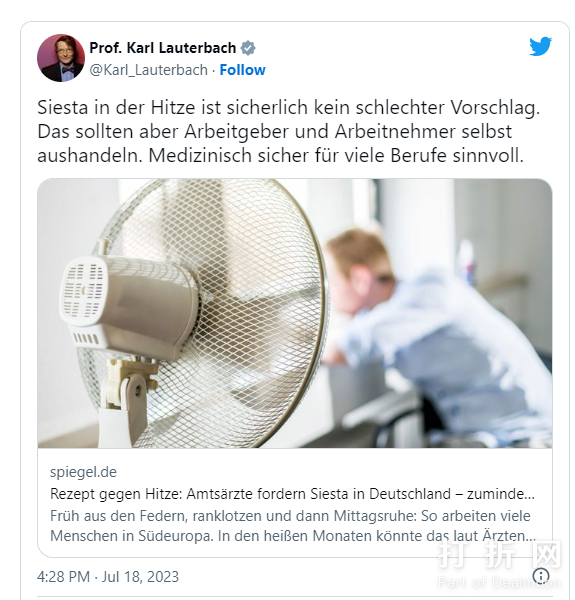
Task: Open headline 'Rezept gegen Hitze: Amtsärzte fordern Siesta'
Action: point(292,494)
